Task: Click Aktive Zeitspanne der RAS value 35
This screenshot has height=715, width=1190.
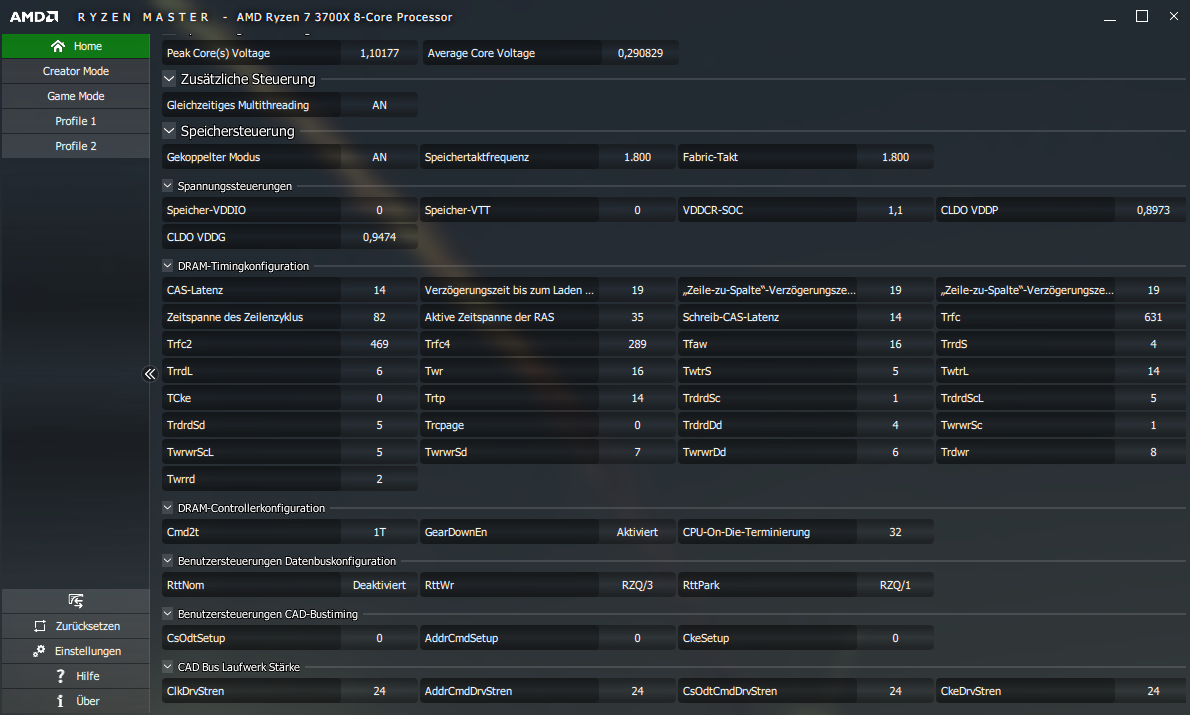Action: 638,317
